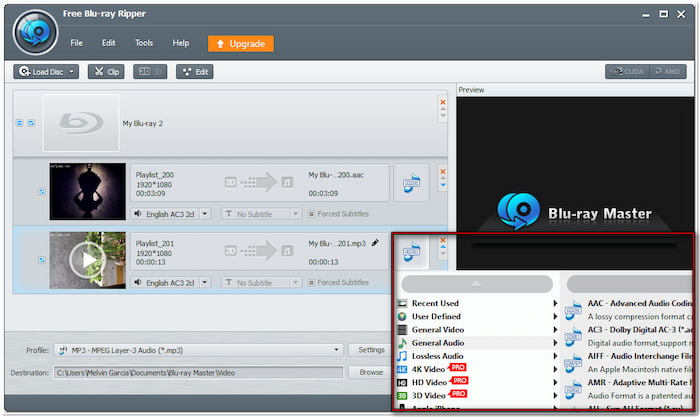Click the Destination path field
The width and height of the screenshot is (700, 417).
[x=199, y=372]
